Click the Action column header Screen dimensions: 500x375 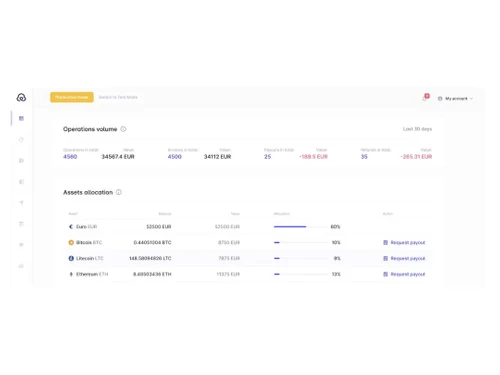point(388,214)
